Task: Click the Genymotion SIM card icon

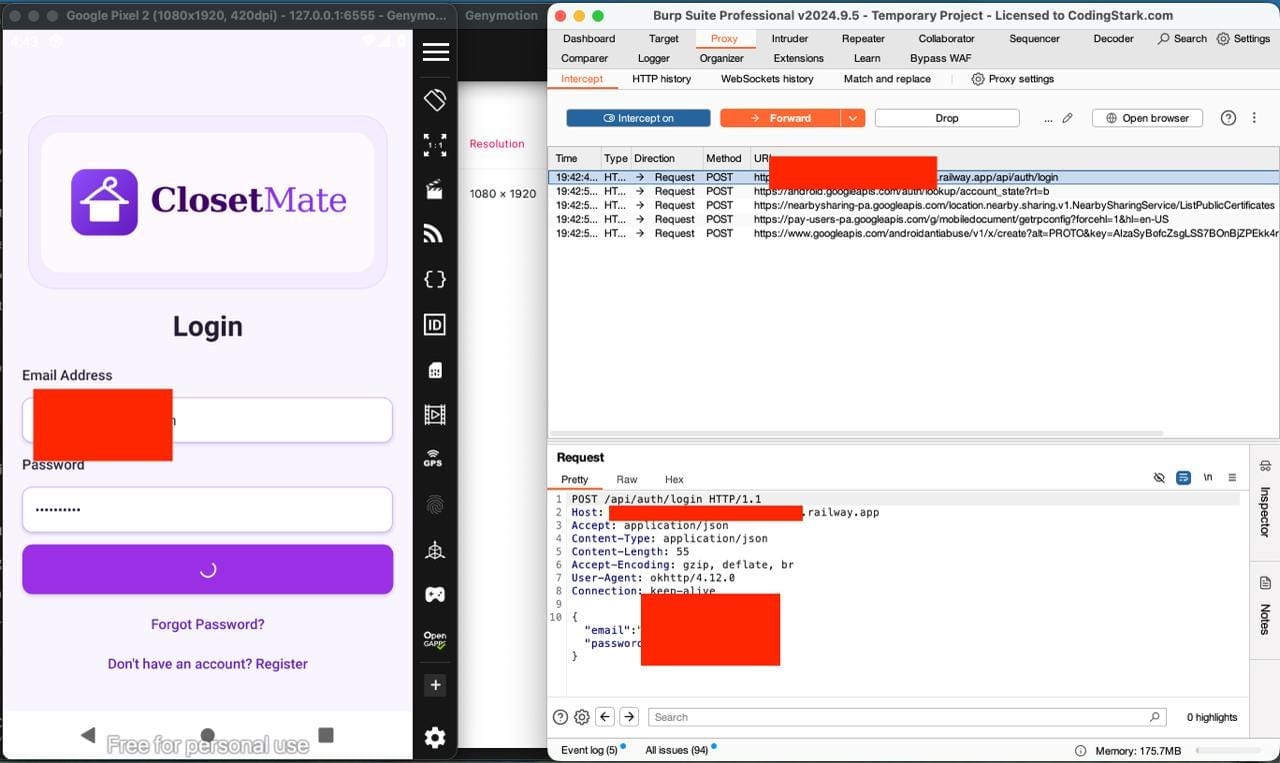Action: pyautogui.click(x=435, y=369)
